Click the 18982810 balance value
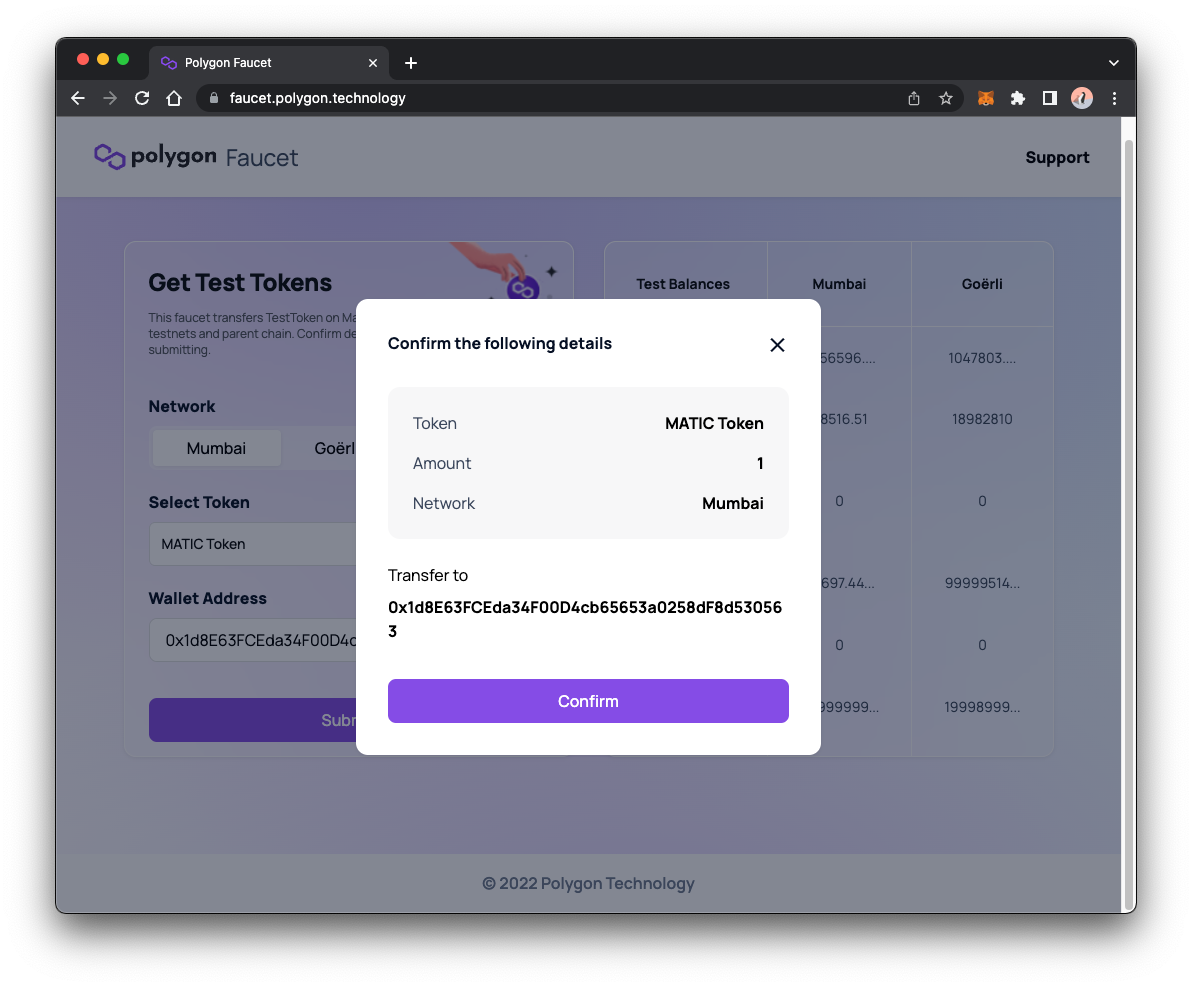This screenshot has width=1192, height=987. (x=981, y=419)
